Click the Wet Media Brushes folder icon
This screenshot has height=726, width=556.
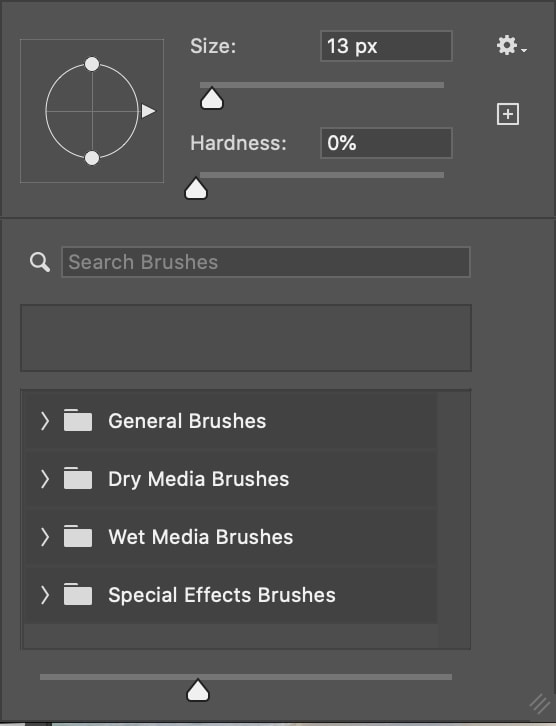[78, 536]
